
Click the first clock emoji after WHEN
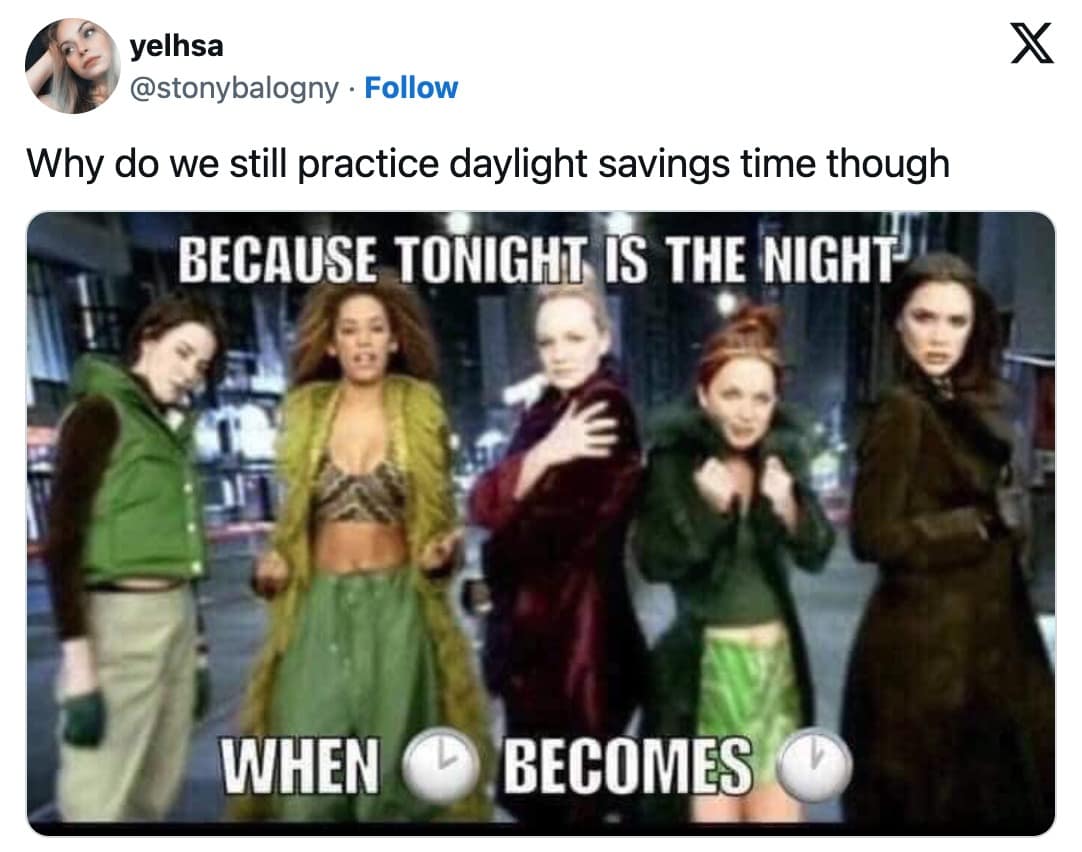coord(440,765)
